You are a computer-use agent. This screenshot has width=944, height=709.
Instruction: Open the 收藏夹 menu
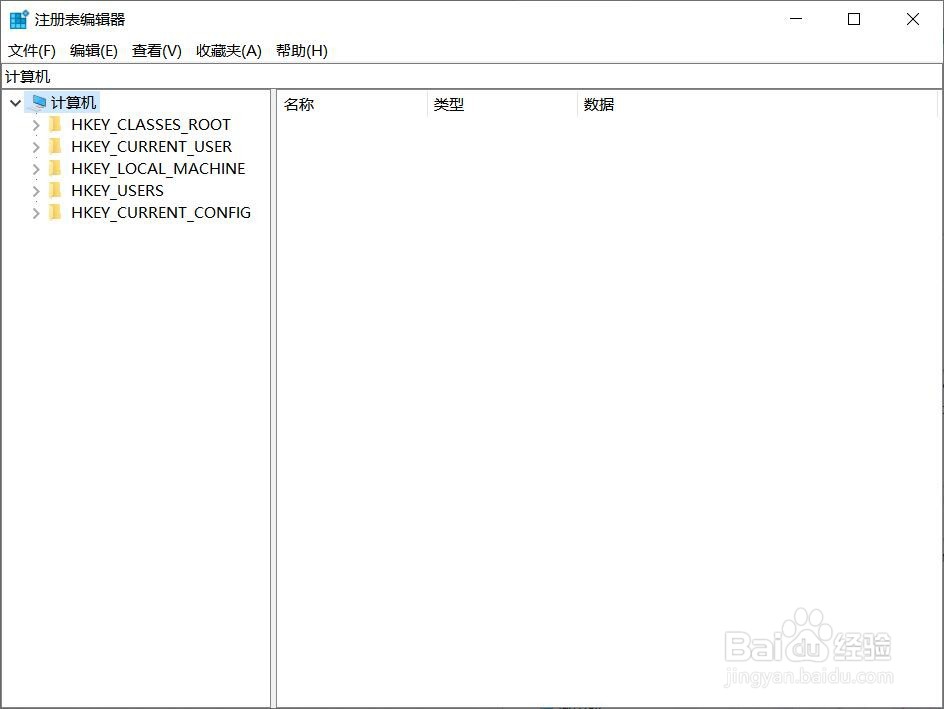coord(228,50)
